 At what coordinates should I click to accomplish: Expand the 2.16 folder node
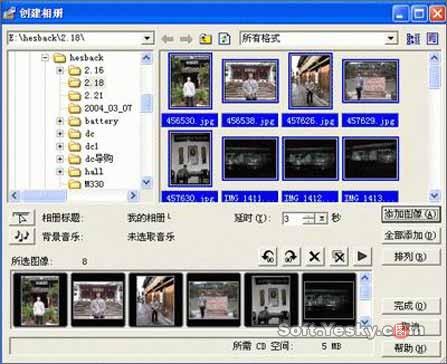(60, 70)
